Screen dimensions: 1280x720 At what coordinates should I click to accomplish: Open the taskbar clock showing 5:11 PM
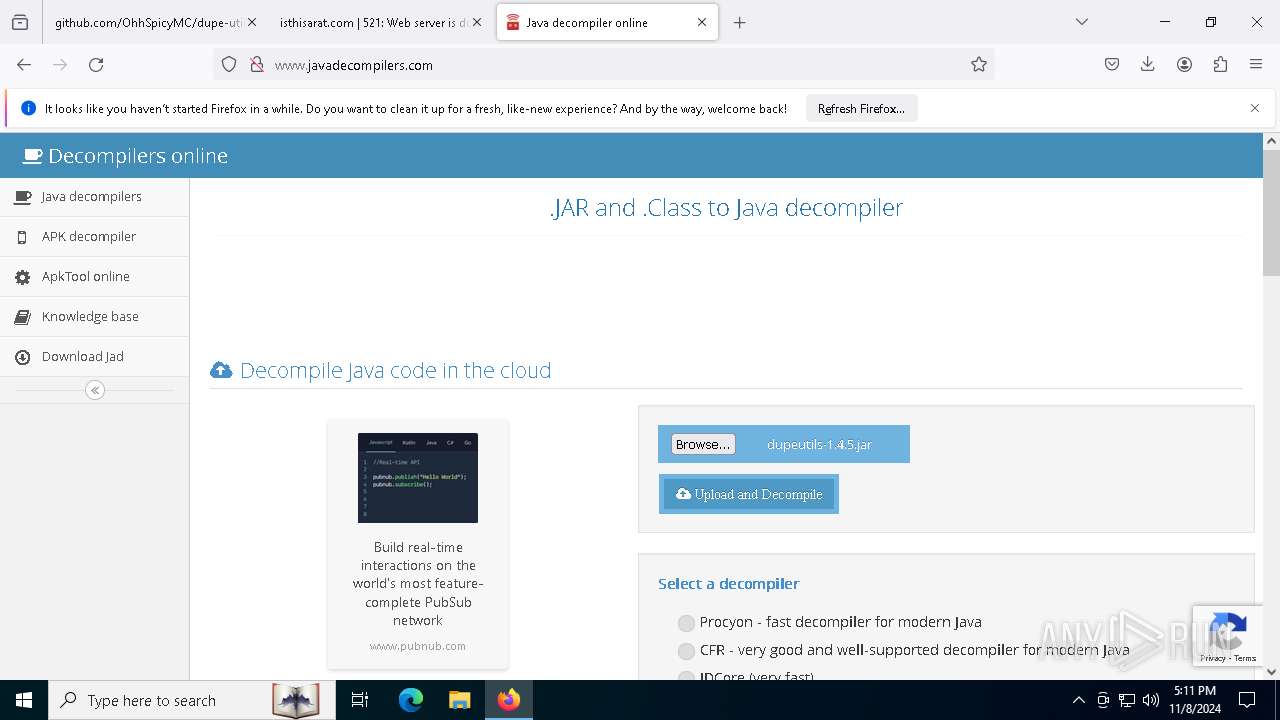(1195, 700)
